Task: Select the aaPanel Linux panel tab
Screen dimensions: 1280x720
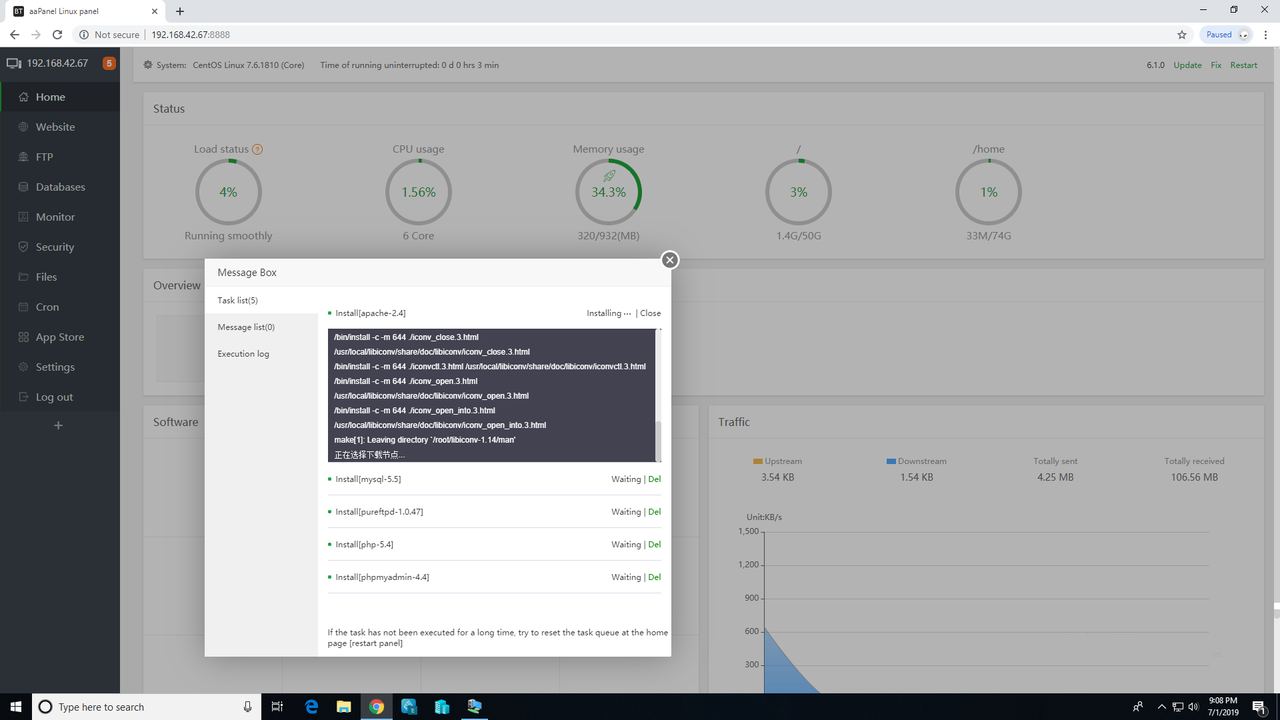Action: (85, 11)
